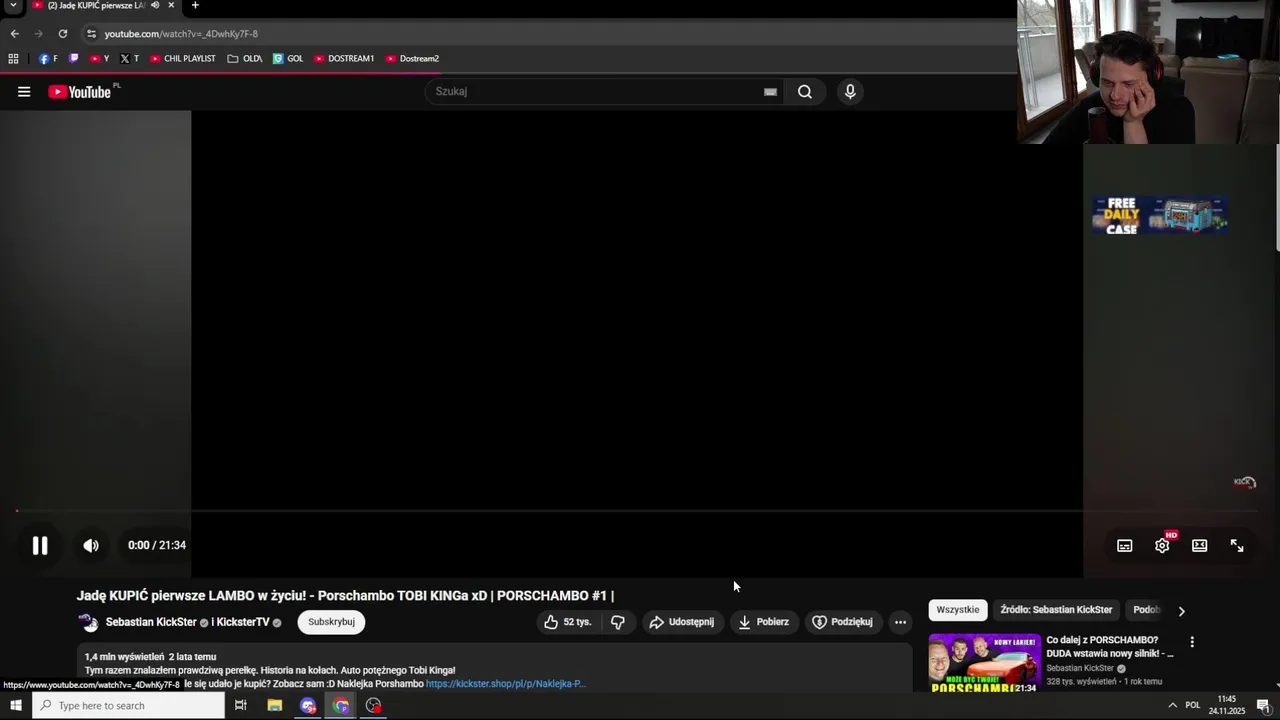Exit full-width view with collapse arrows icon
1280x720 pixels.
1237,545
